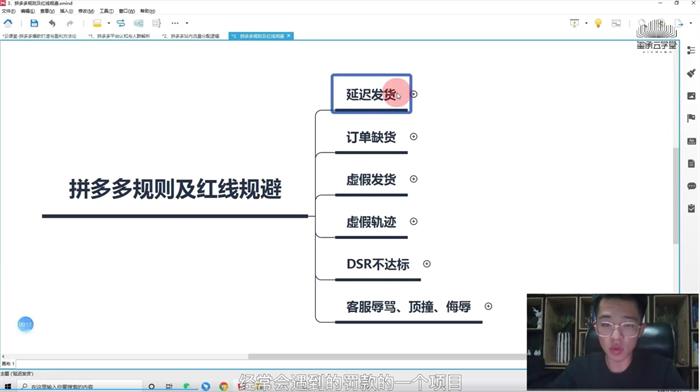Expand the 订单缺货 topic with its circle button
The width and height of the screenshot is (700, 392).
point(413,137)
